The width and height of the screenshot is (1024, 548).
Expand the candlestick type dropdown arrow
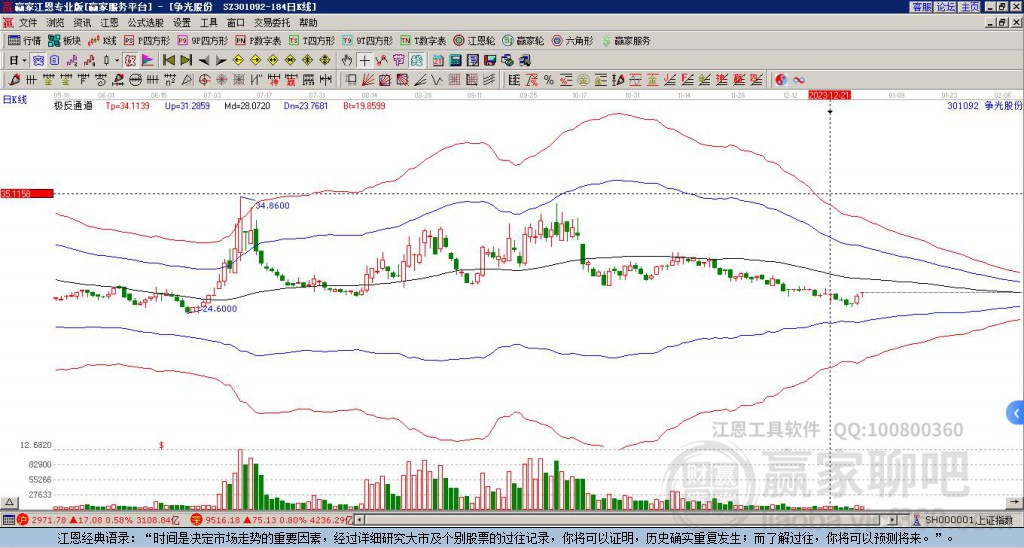tap(117, 60)
